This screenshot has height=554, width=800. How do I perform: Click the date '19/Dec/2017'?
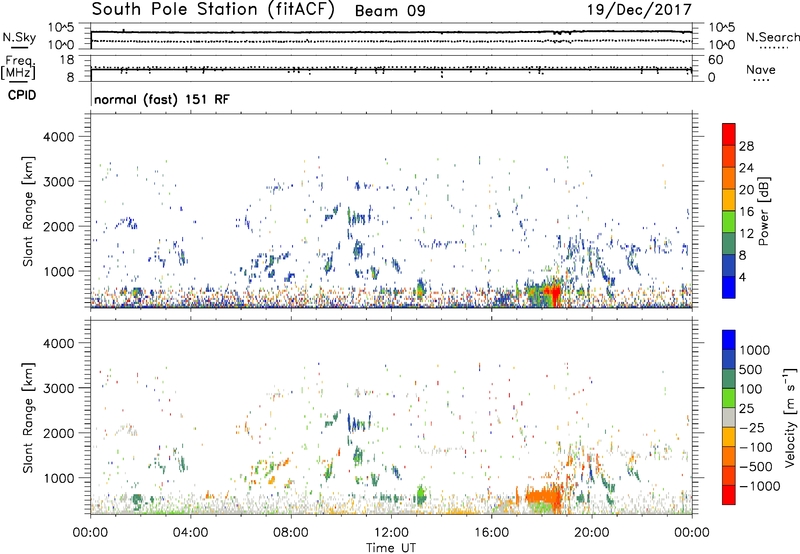tap(639, 10)
